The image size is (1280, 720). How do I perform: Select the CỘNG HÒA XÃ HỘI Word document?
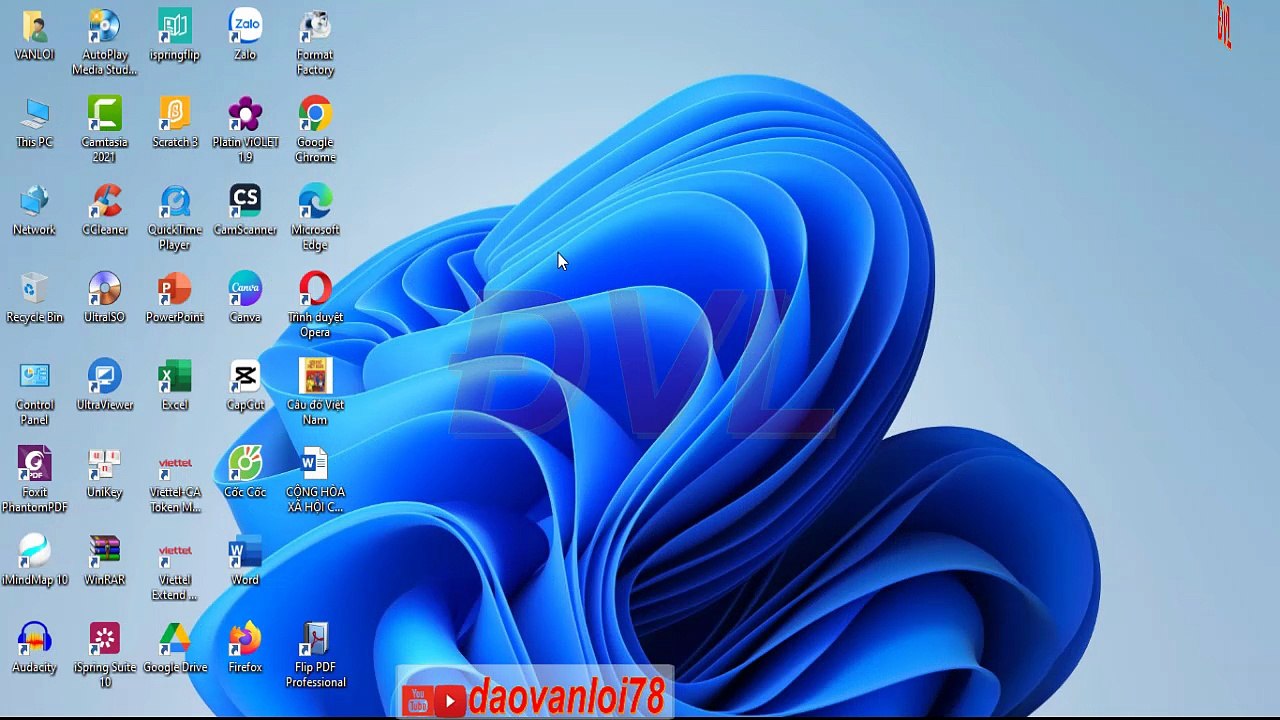tap(315, 465)
